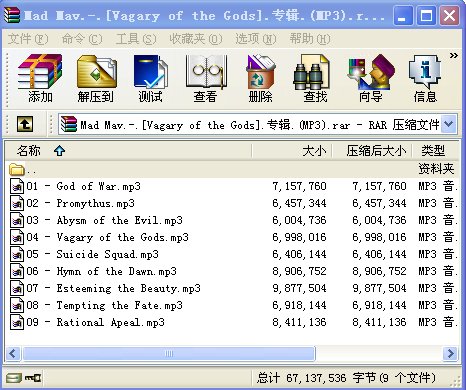Sort by the 类型 column header
Screen dimensions: 466x390
coord(435,151)
